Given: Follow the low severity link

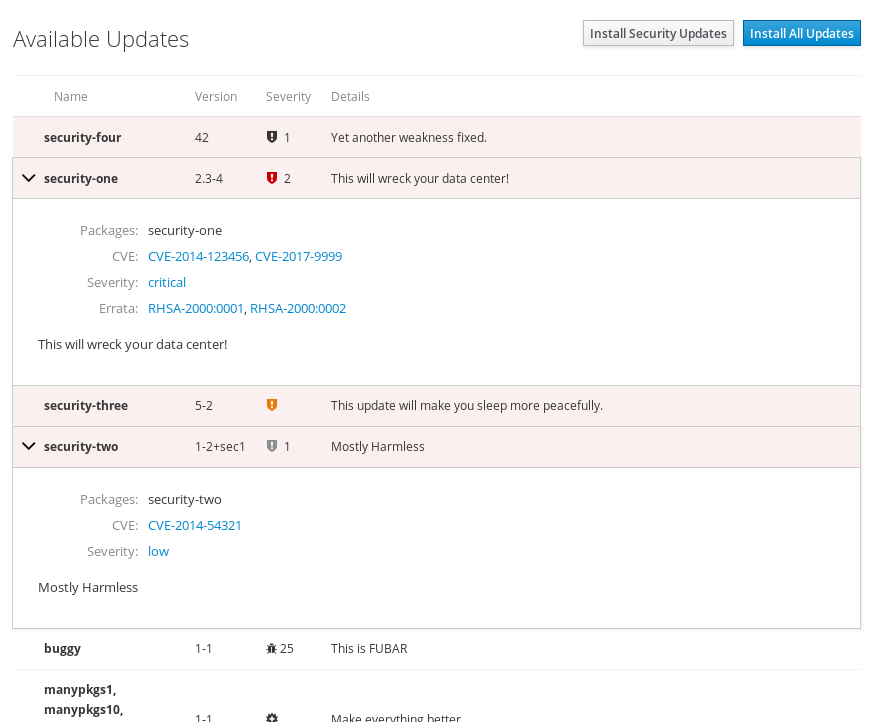Looking at the screenshot, I should [158, 552].
